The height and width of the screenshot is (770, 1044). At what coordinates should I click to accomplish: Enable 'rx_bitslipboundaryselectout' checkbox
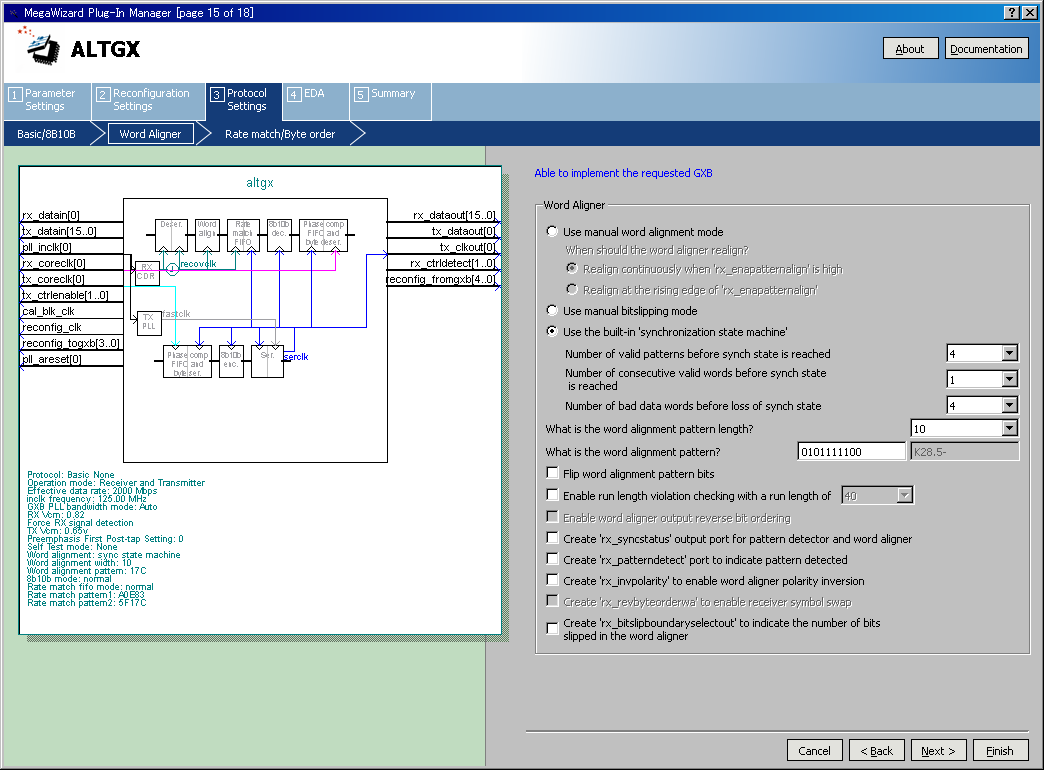pos(552,628)
